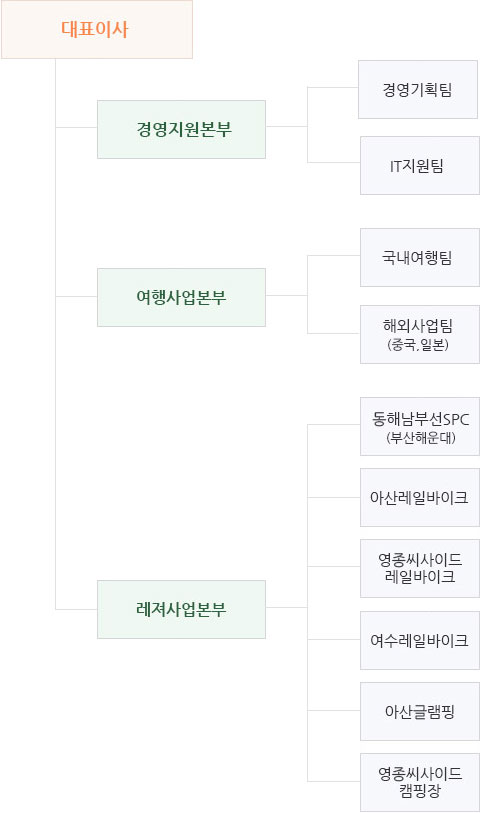480x813 pixels.
Task: Click the (부산해운대) subtitle text
Action: [x=421, y=438]
